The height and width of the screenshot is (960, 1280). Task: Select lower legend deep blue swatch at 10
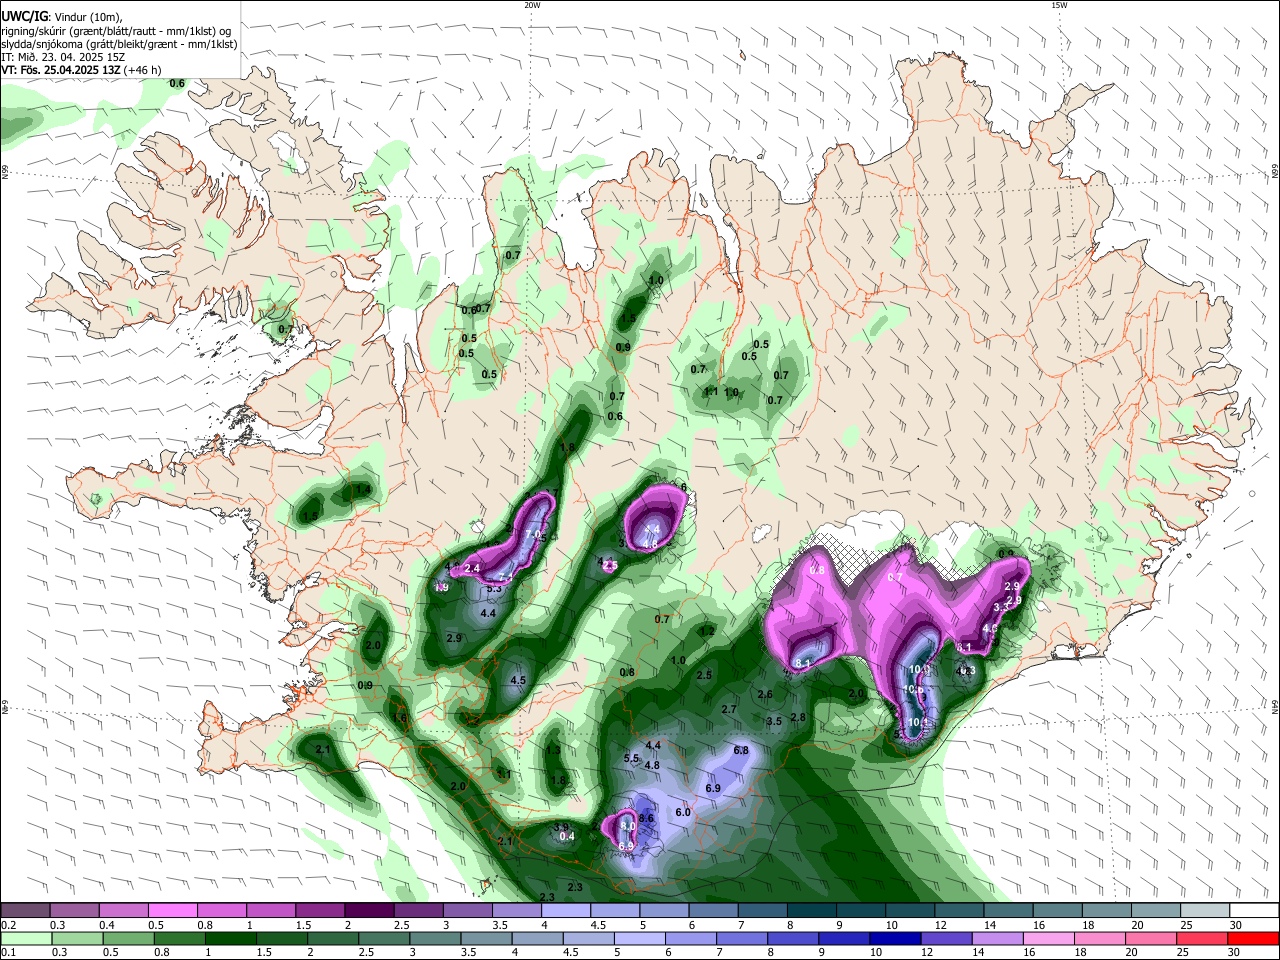pyautogui.click(x=896, y=938)
